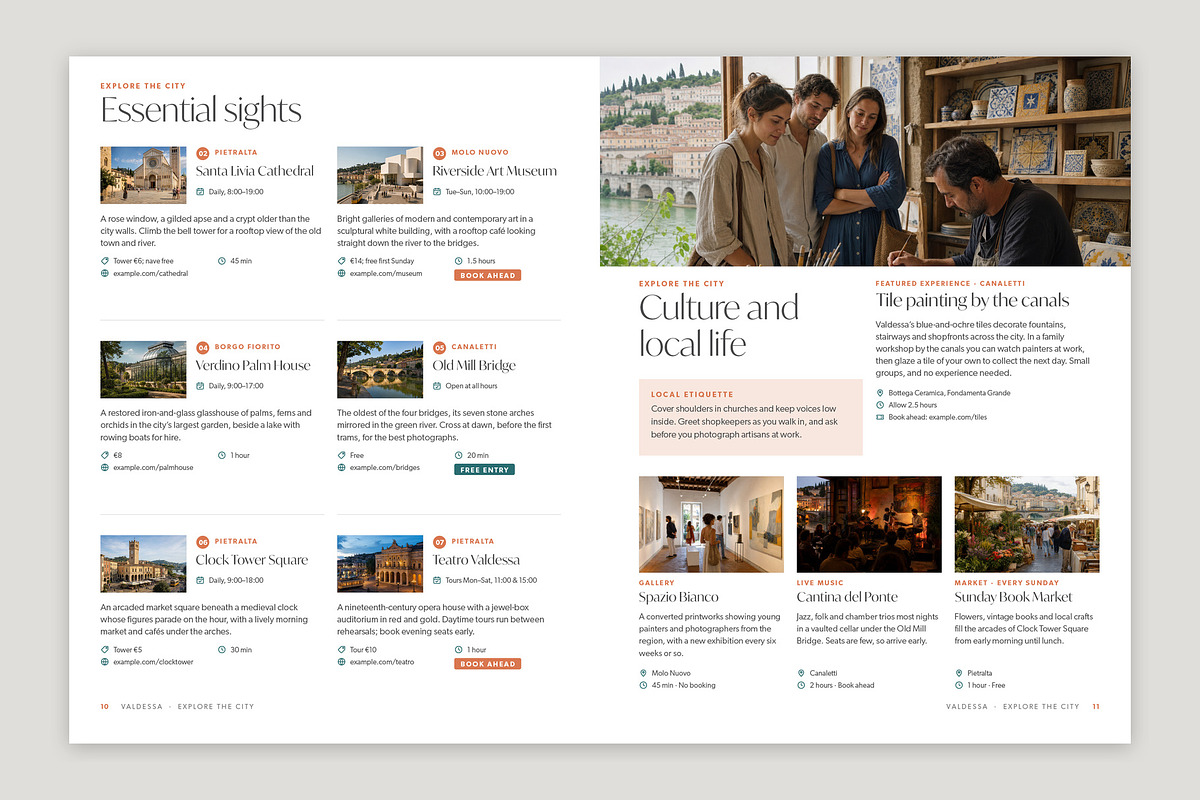Viewport: 1200px width, 800px height.
Task: Click the calendar icon beside Open at all hours
Action: click(x=437, y=386)
